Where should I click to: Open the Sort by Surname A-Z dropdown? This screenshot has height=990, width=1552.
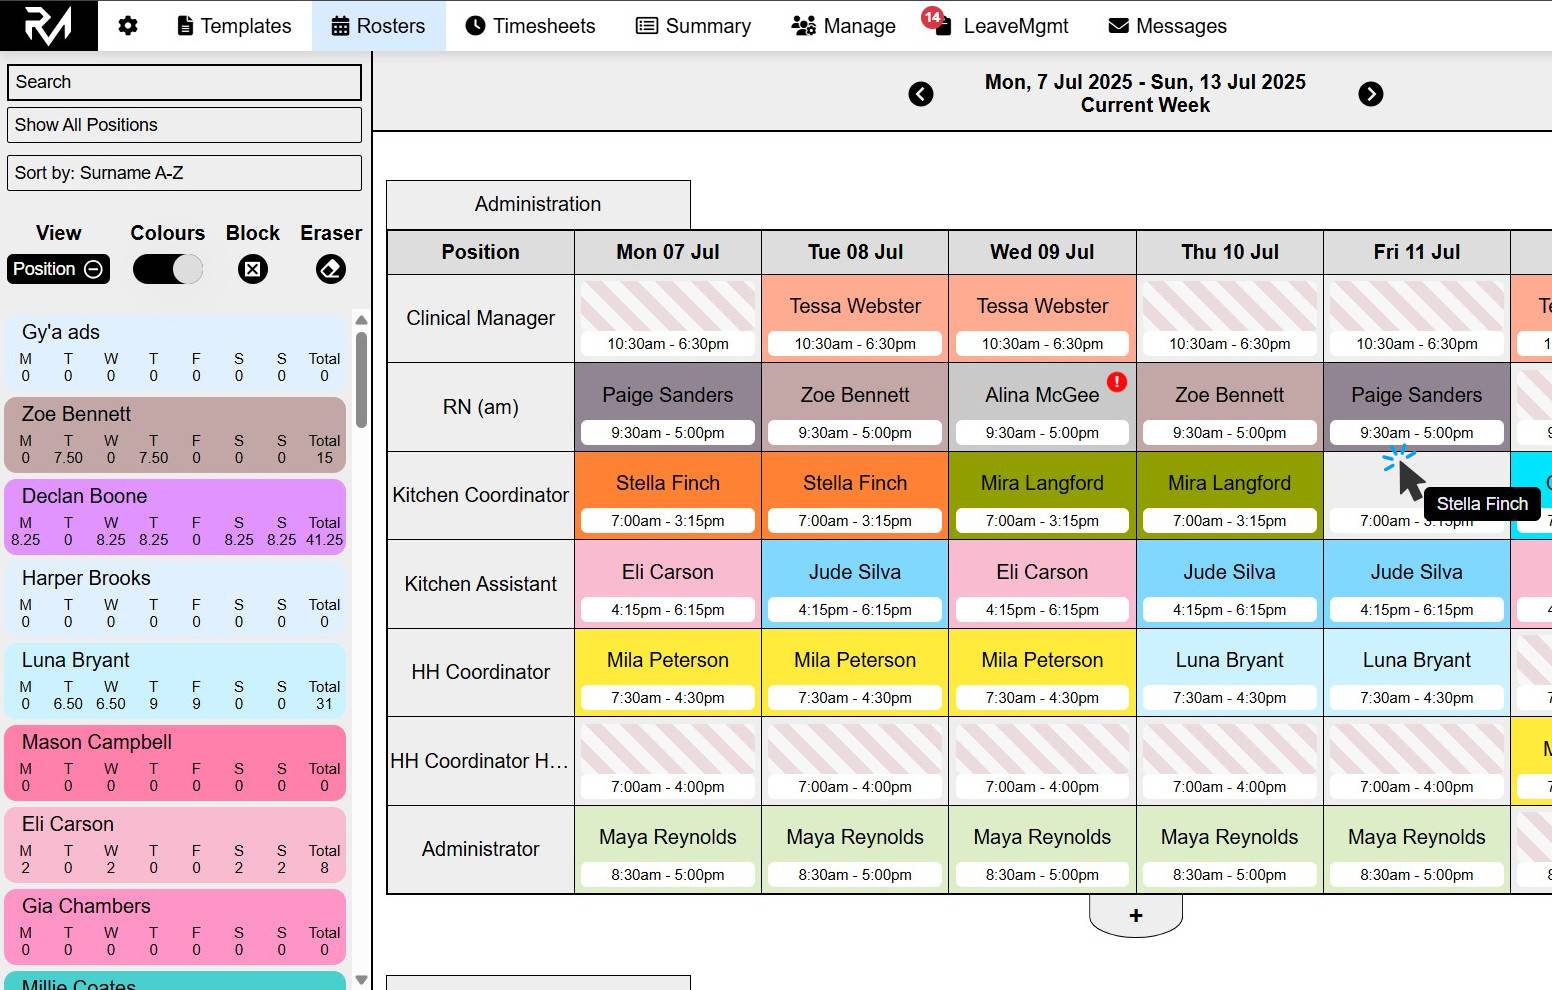184,173
